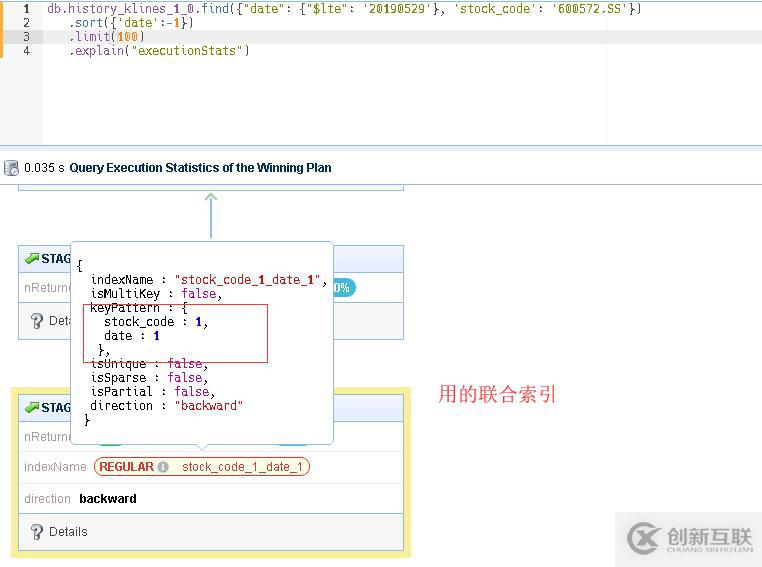
Task: Click line number 3 in the editor gutter
Action: pyautogui.click(x=26, y=37)
